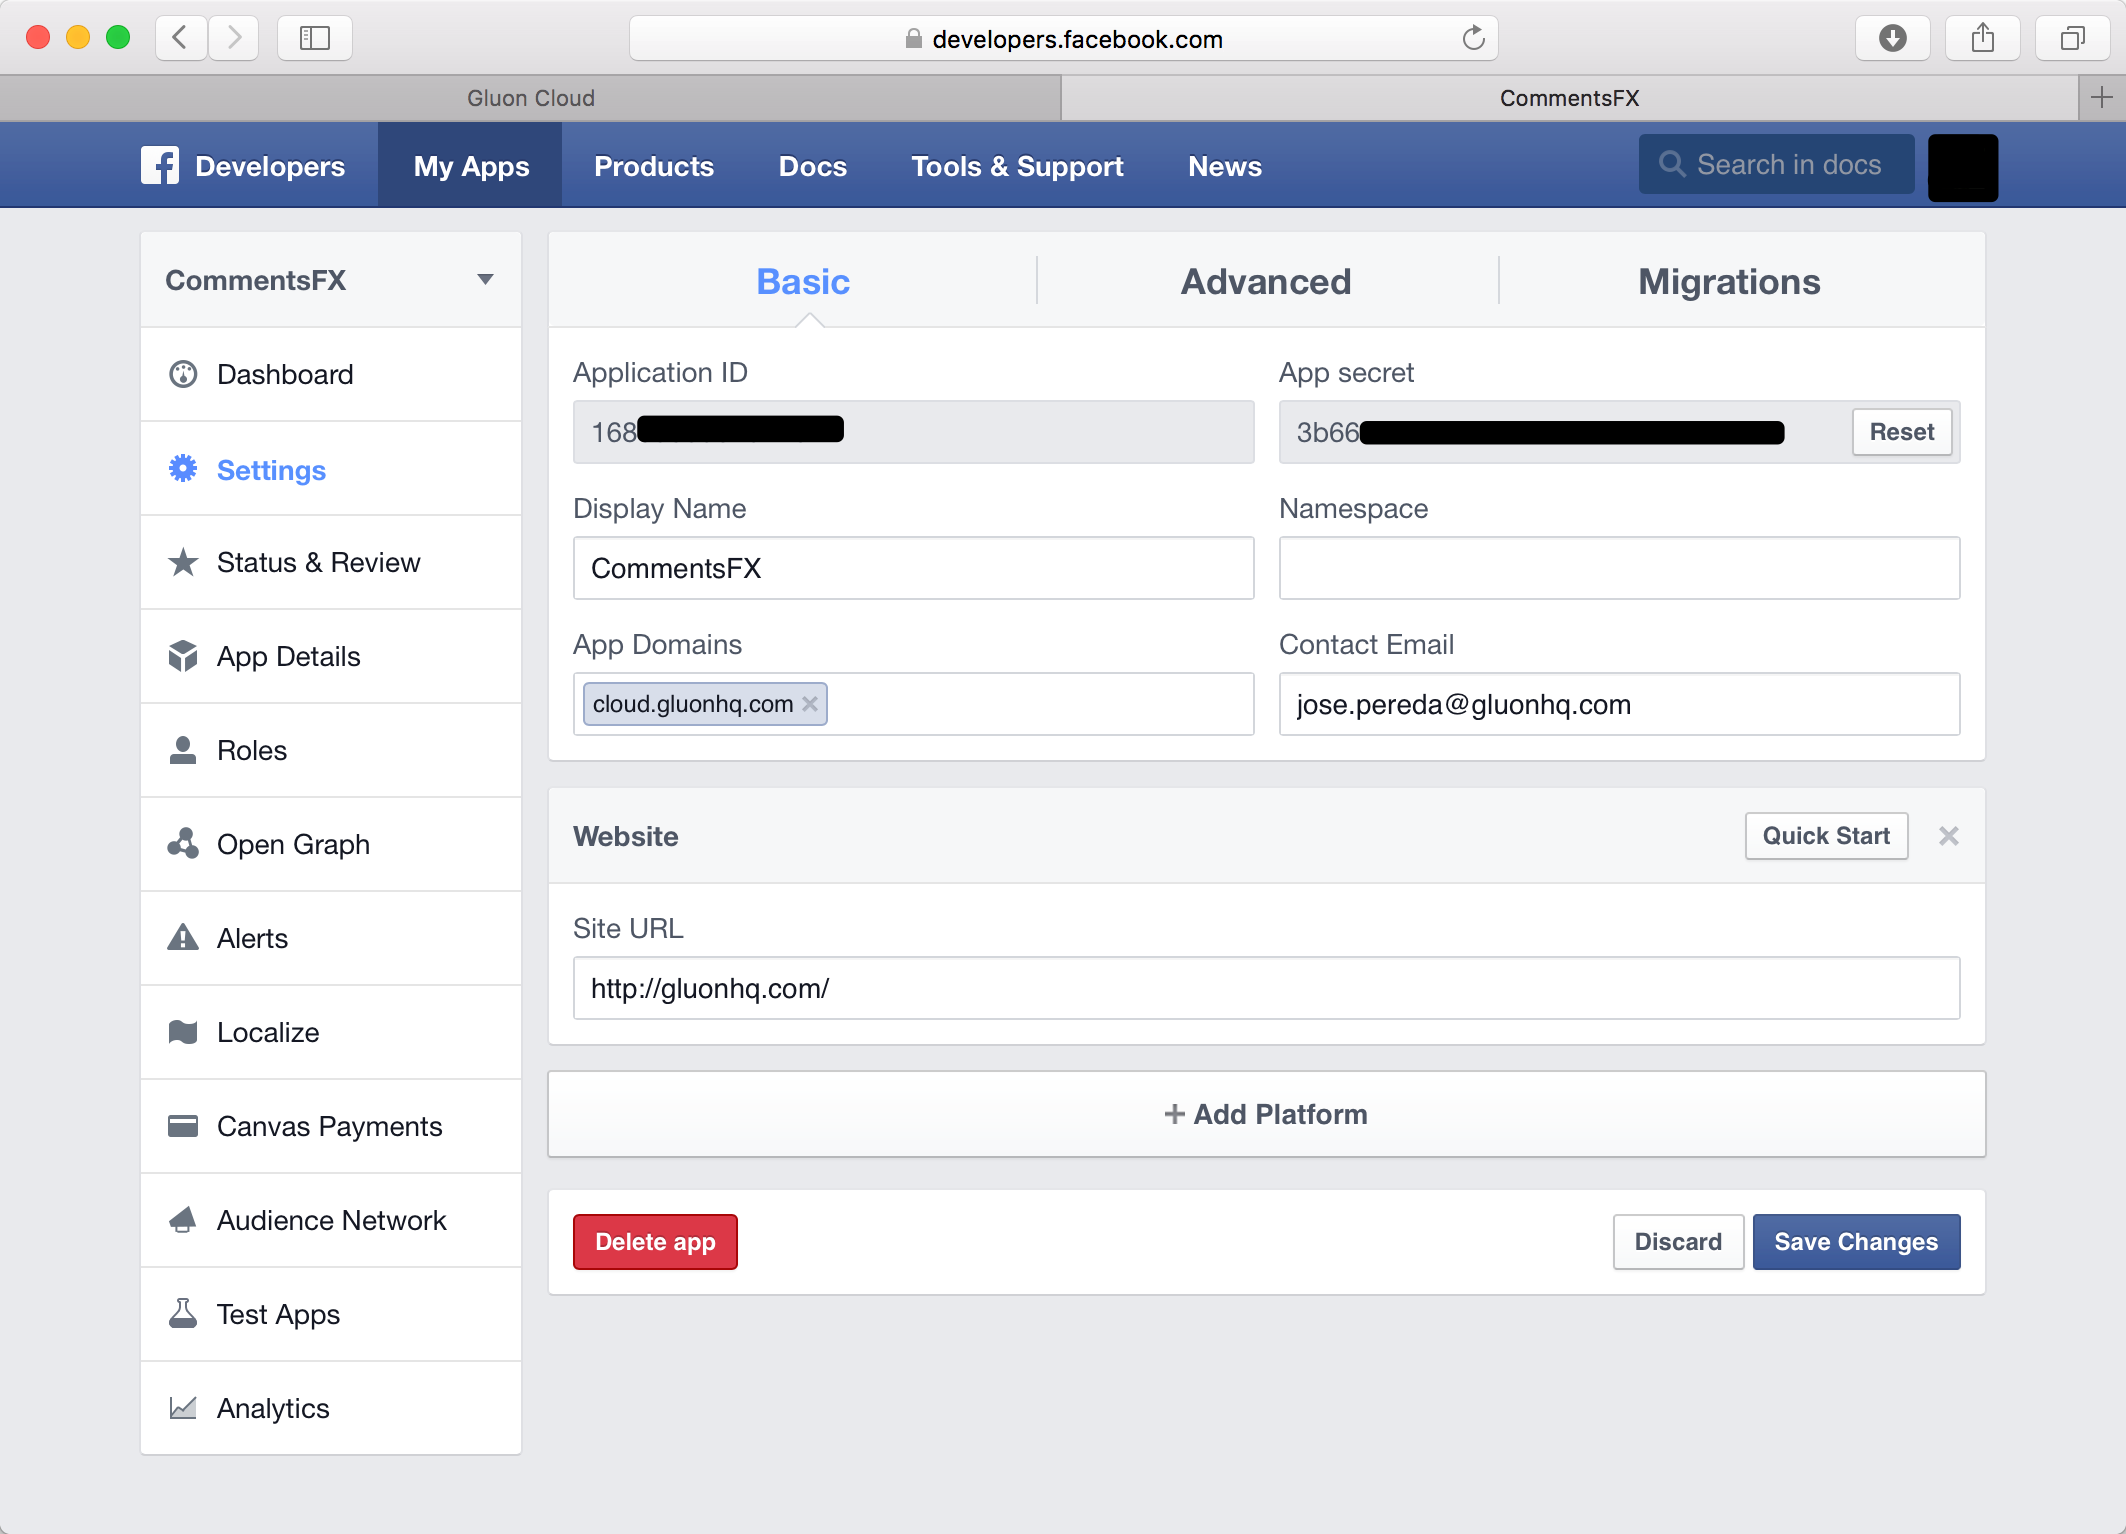Select the CommentsFX browser tab

(1569, 98)
